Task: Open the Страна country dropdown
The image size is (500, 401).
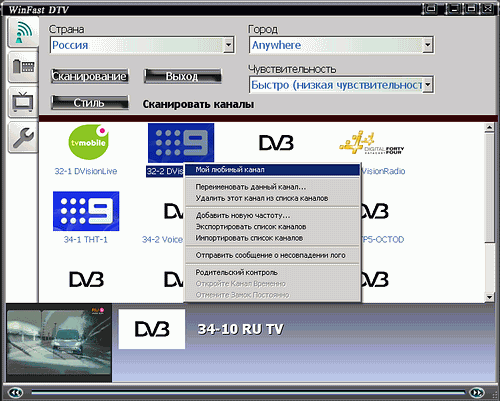Action: pyautogui.click(x=228, y=45)
